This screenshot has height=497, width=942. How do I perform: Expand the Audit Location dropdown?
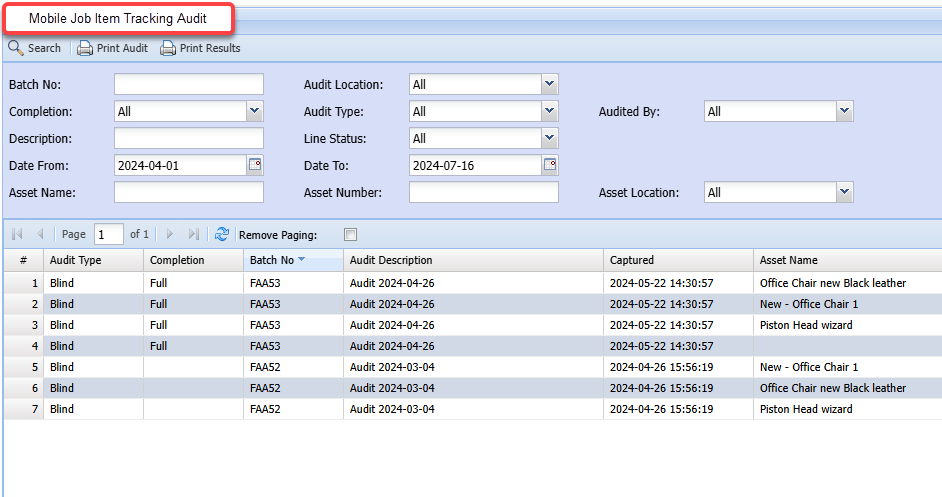[549, 85]
